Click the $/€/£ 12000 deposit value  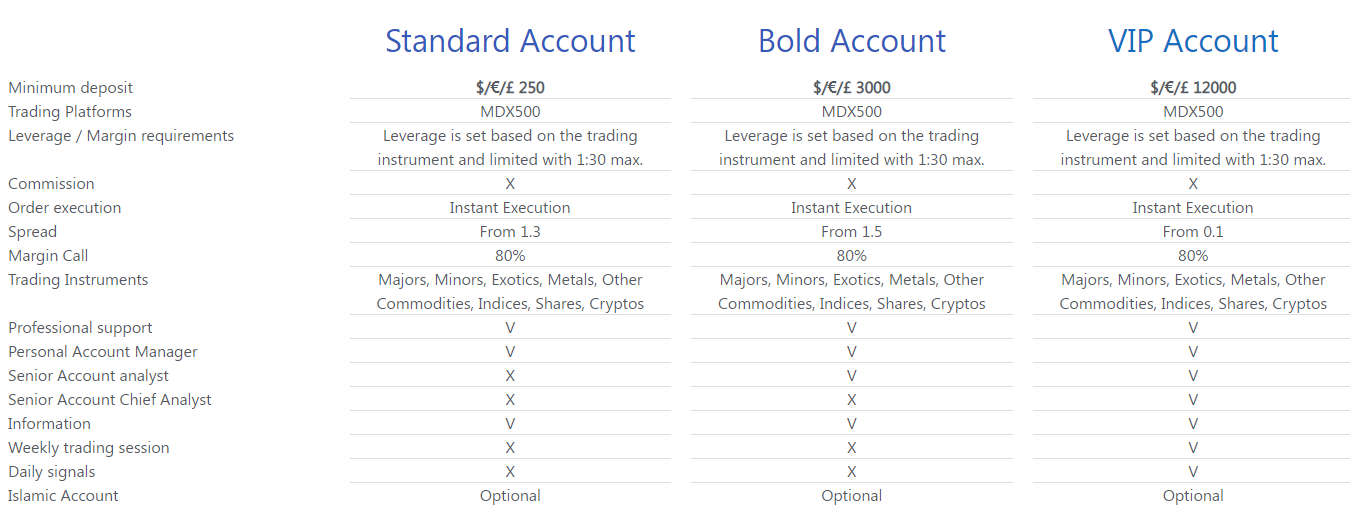[1193, 88]
